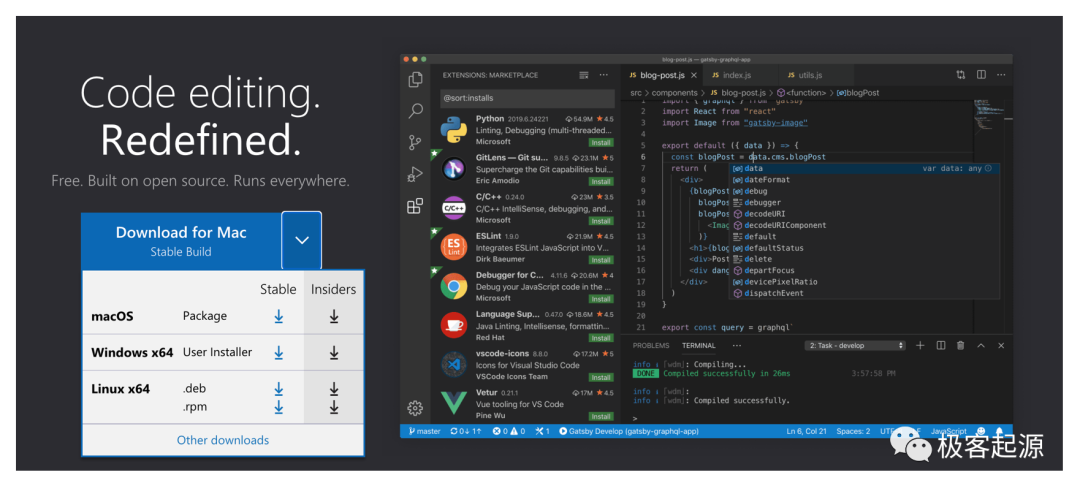This screenshot has width=1080, height=494.
Task: Open the Manage gear icon
Action: pos(415,408)
